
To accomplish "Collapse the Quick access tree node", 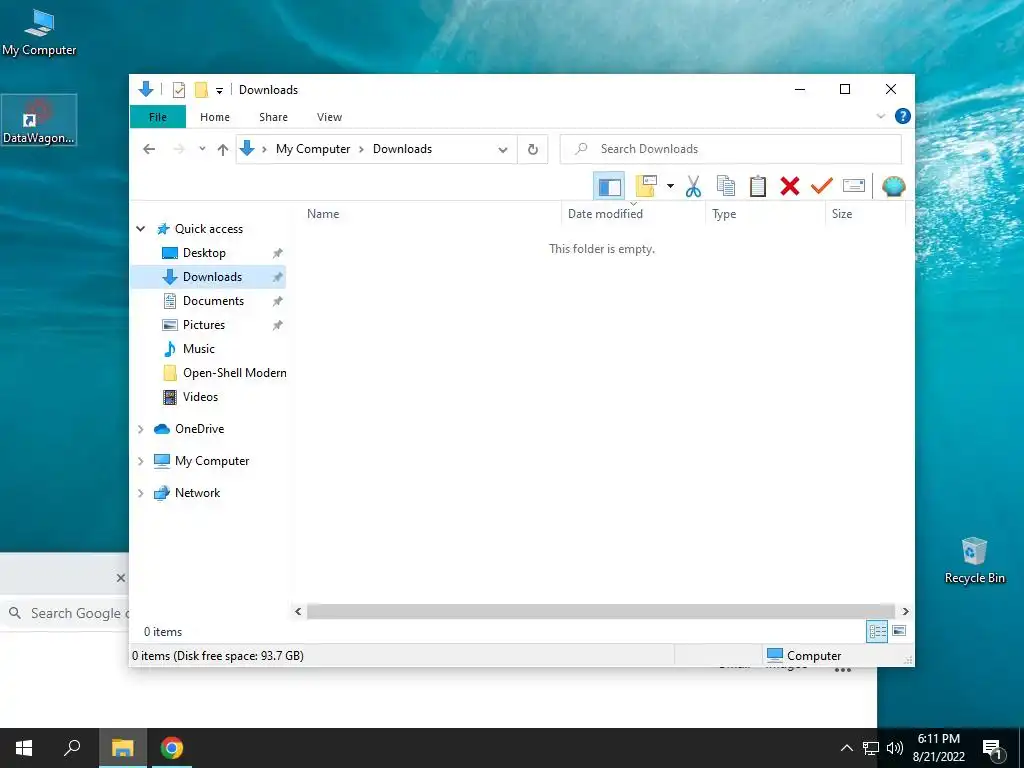I will click(x=140, y=229).
